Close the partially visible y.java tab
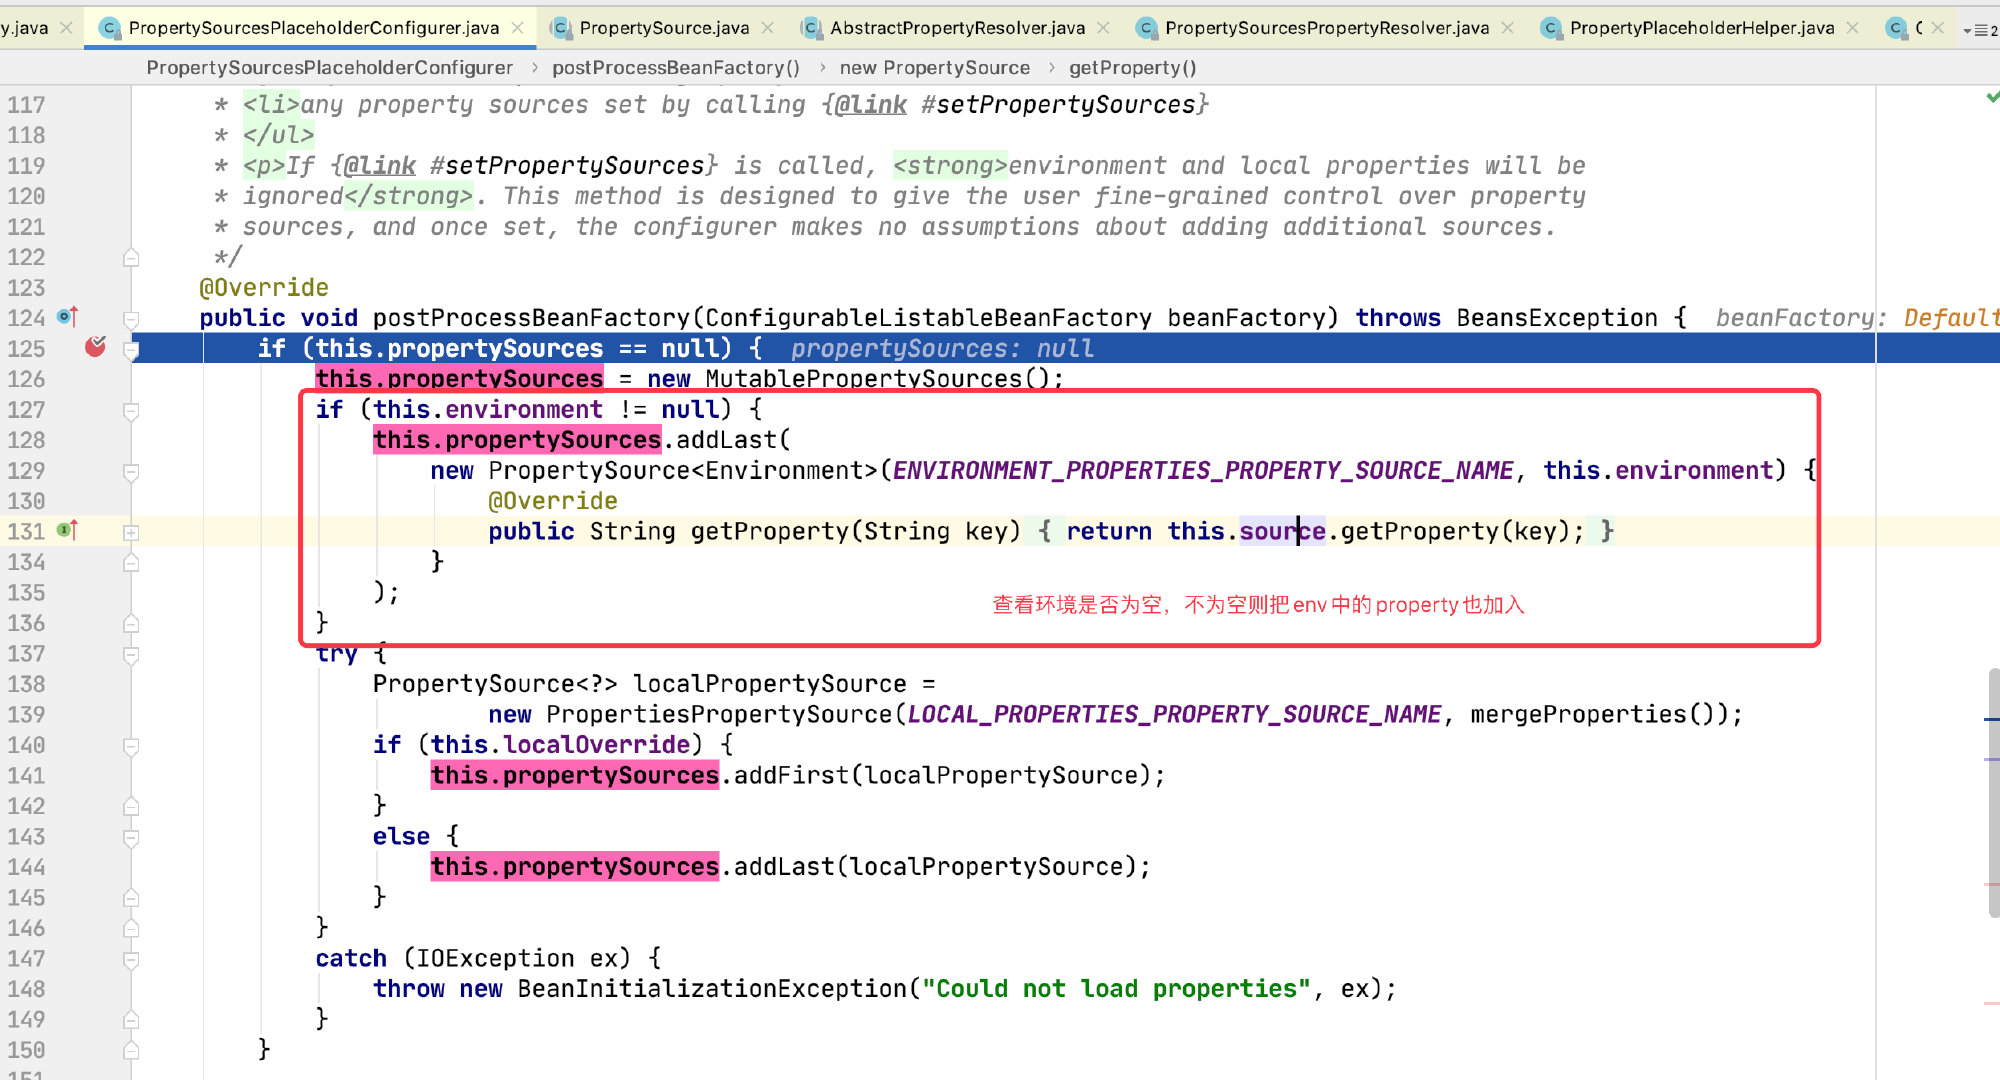Viewport: 2000px width, 1080px height. [66, 28]
